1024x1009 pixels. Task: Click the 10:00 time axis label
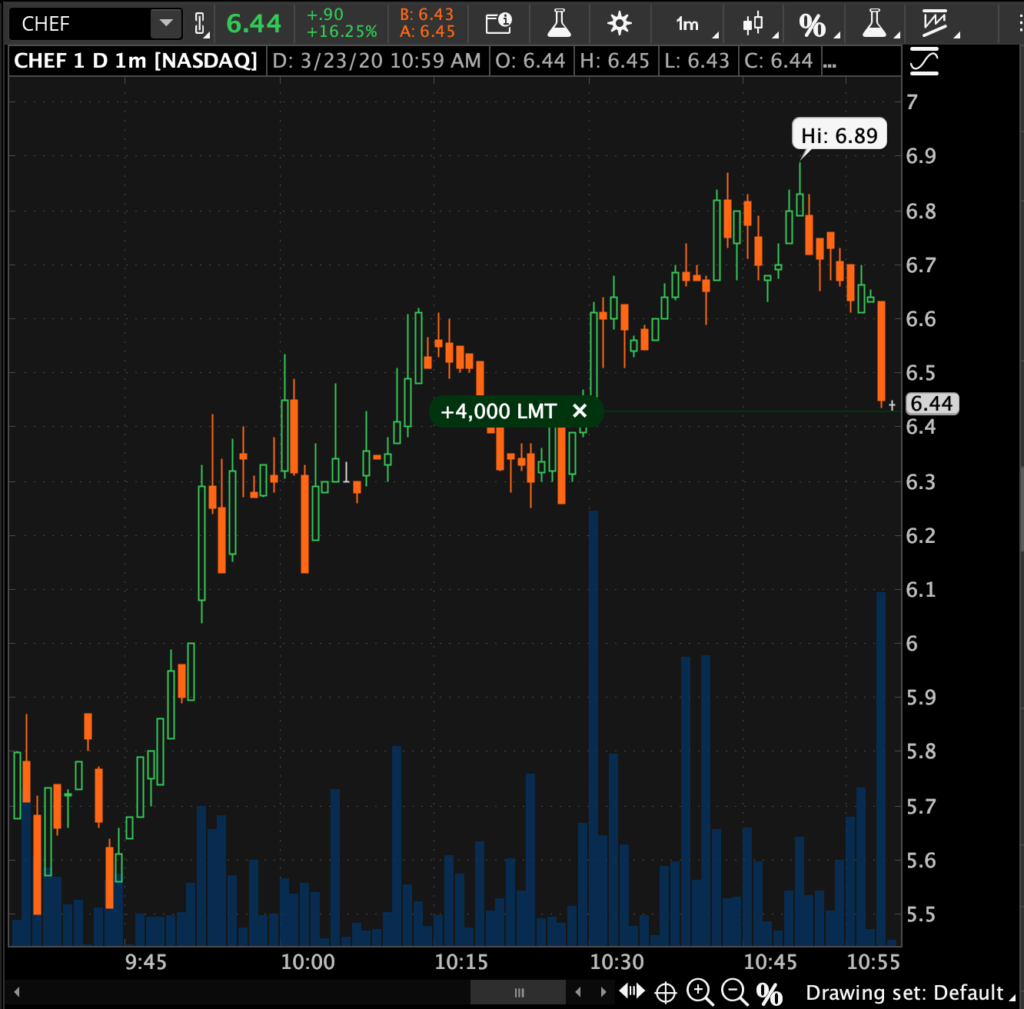tap(308, 962)
